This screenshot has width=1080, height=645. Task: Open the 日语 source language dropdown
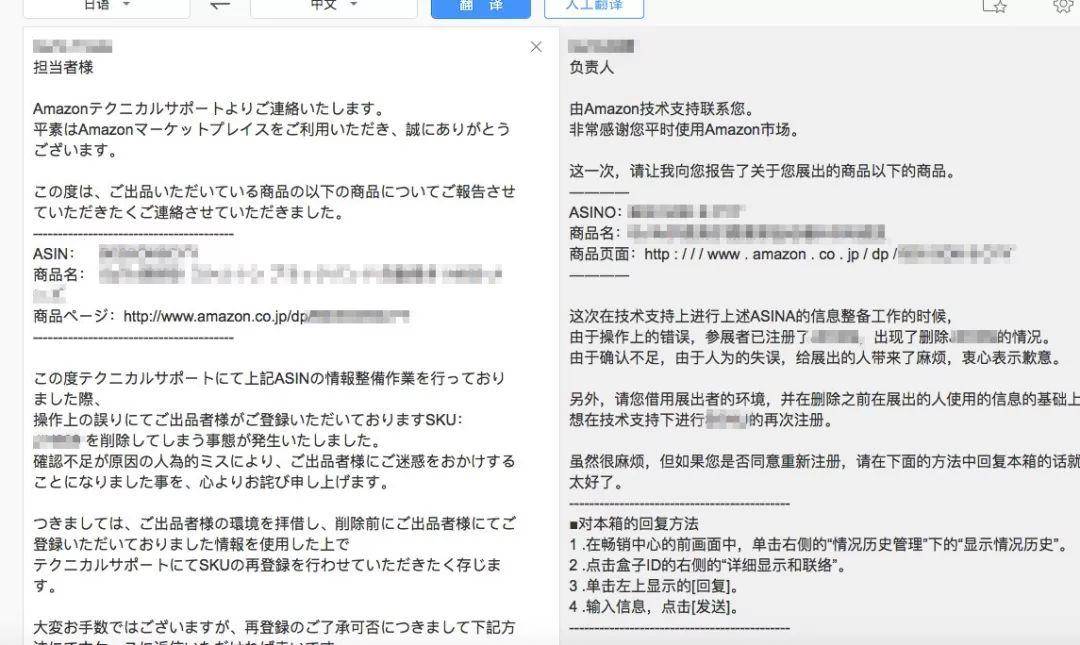[x=106, y=6]
